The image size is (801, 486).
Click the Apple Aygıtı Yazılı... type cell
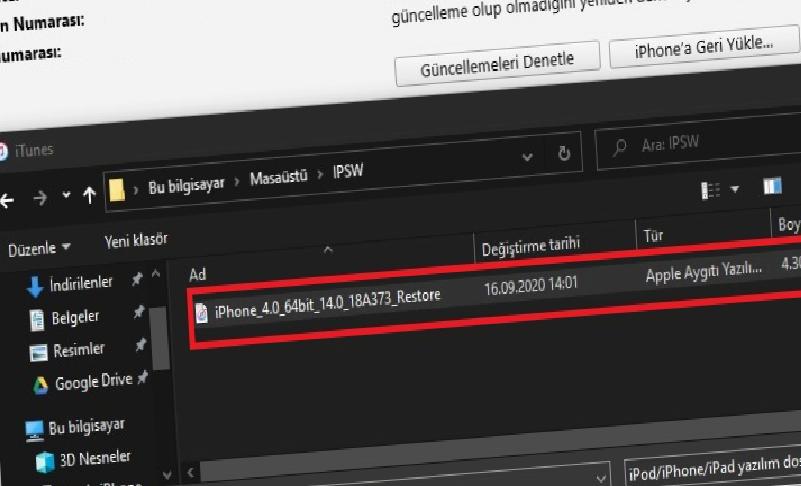[703, 271]
